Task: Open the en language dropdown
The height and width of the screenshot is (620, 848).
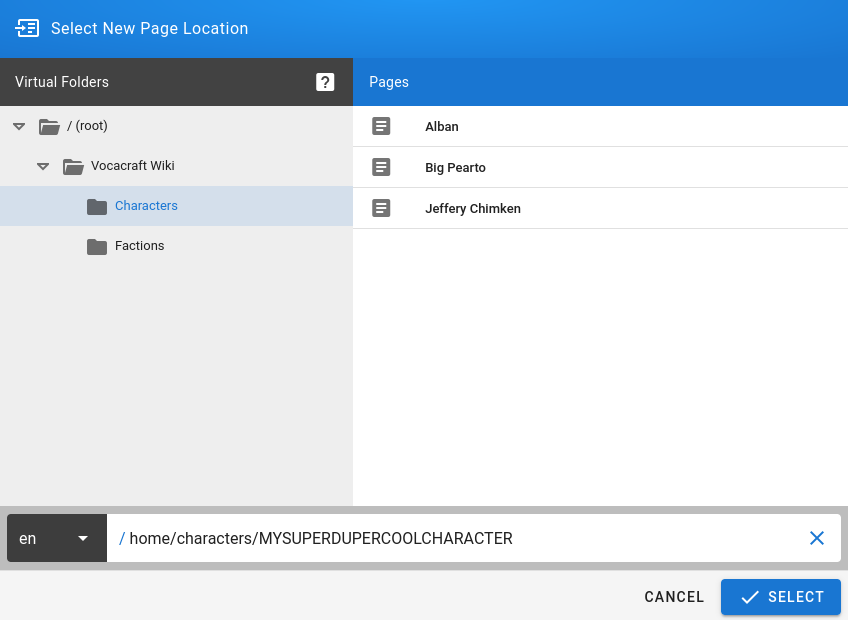Action: click(56, 538)
